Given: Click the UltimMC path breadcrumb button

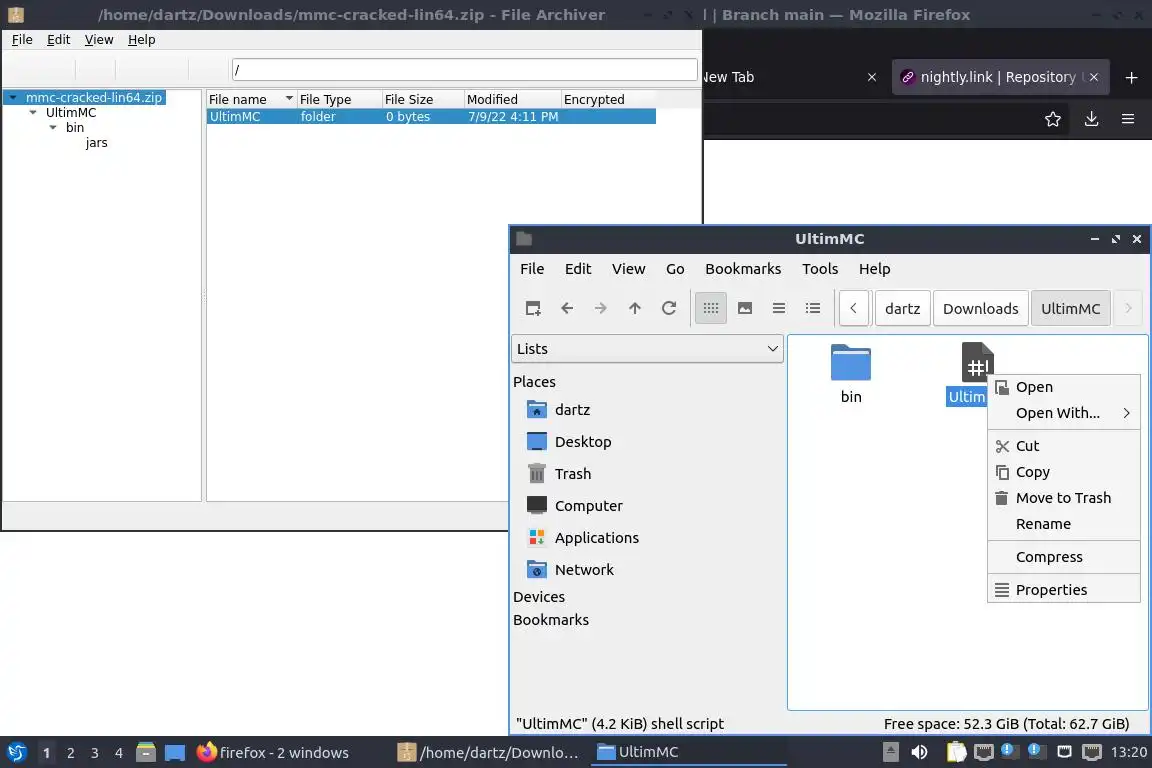Looking at the screenshot, I should point(1070,309).
